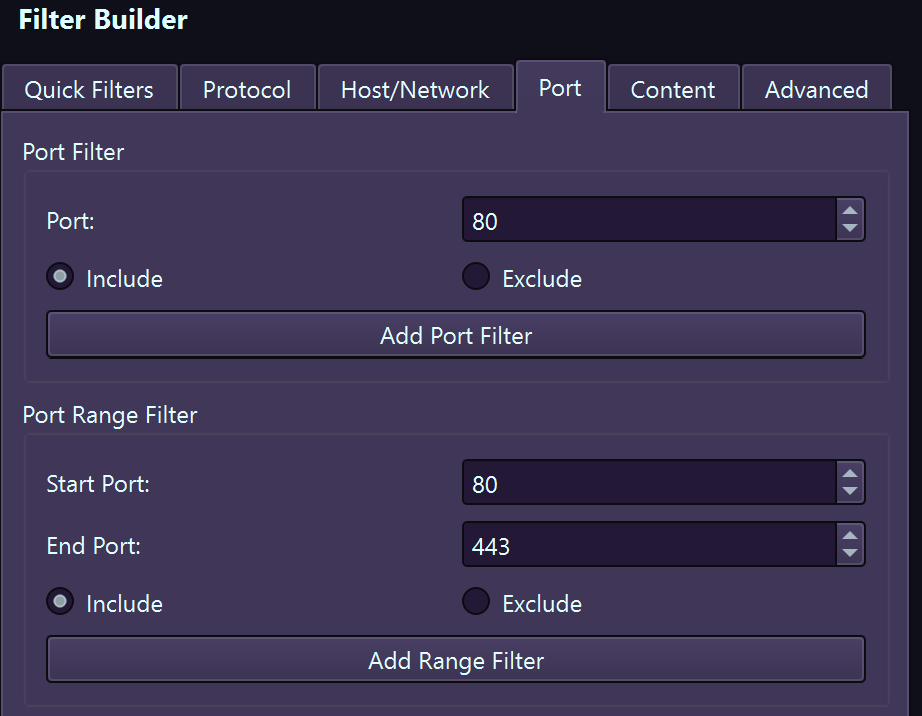The image size is (922, 716).
Task: Open the Content tab
Action: click(673, 88)
